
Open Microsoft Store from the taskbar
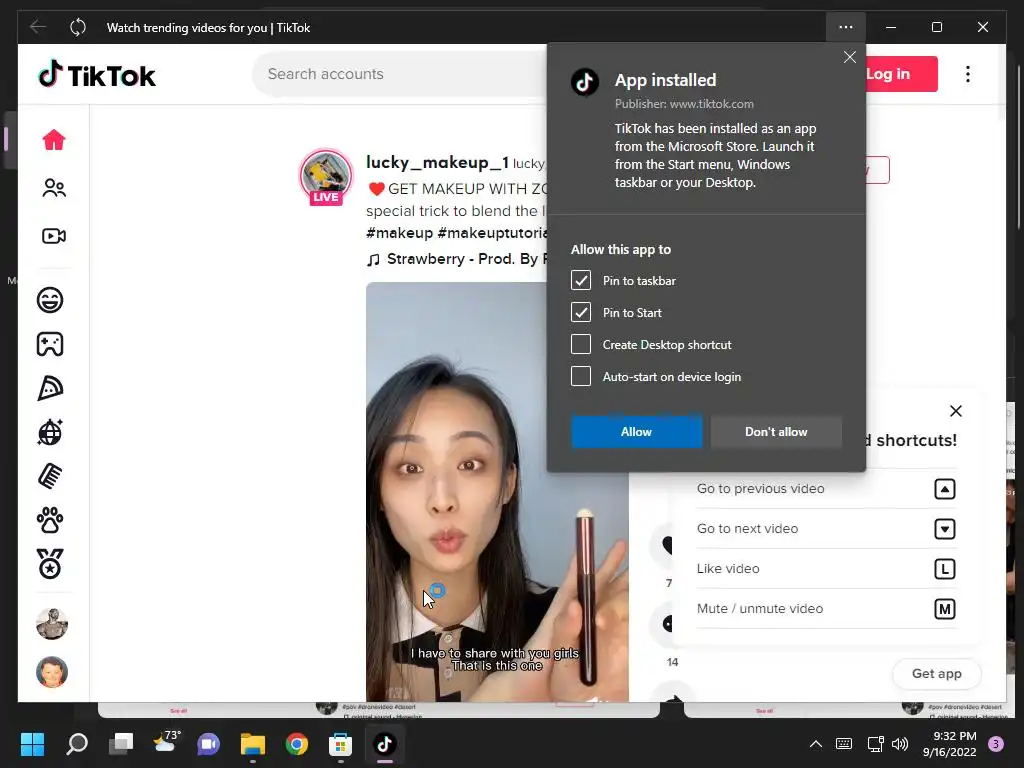340,744
